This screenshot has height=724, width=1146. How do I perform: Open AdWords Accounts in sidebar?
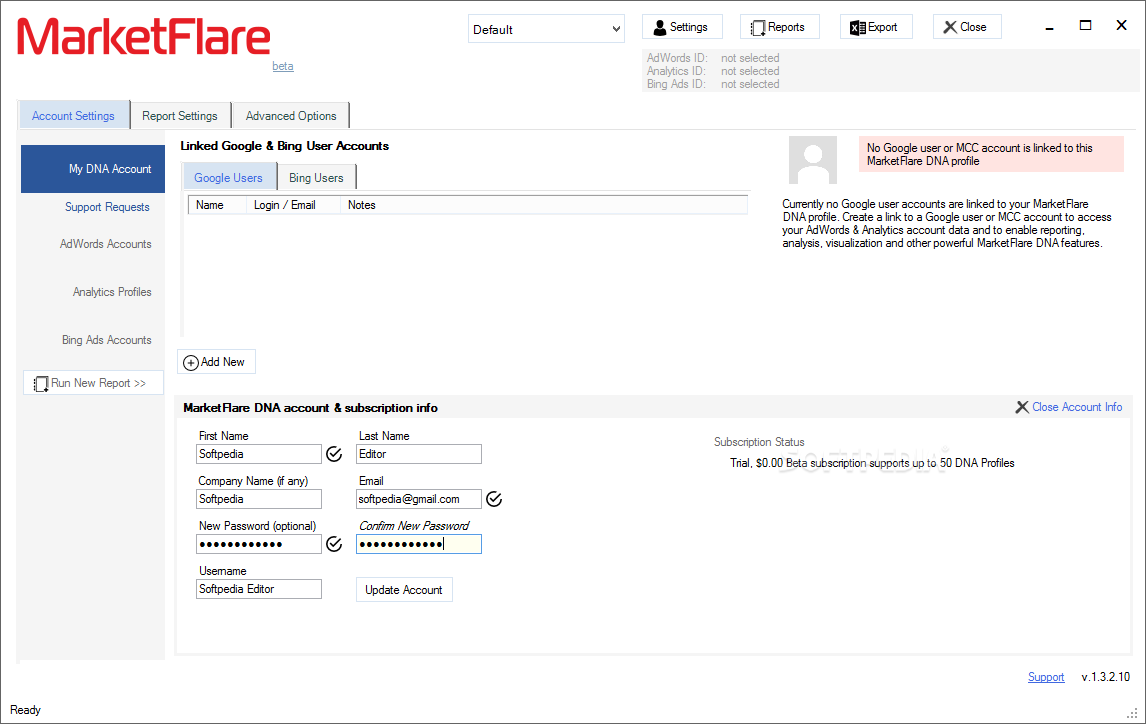point(105,244)
